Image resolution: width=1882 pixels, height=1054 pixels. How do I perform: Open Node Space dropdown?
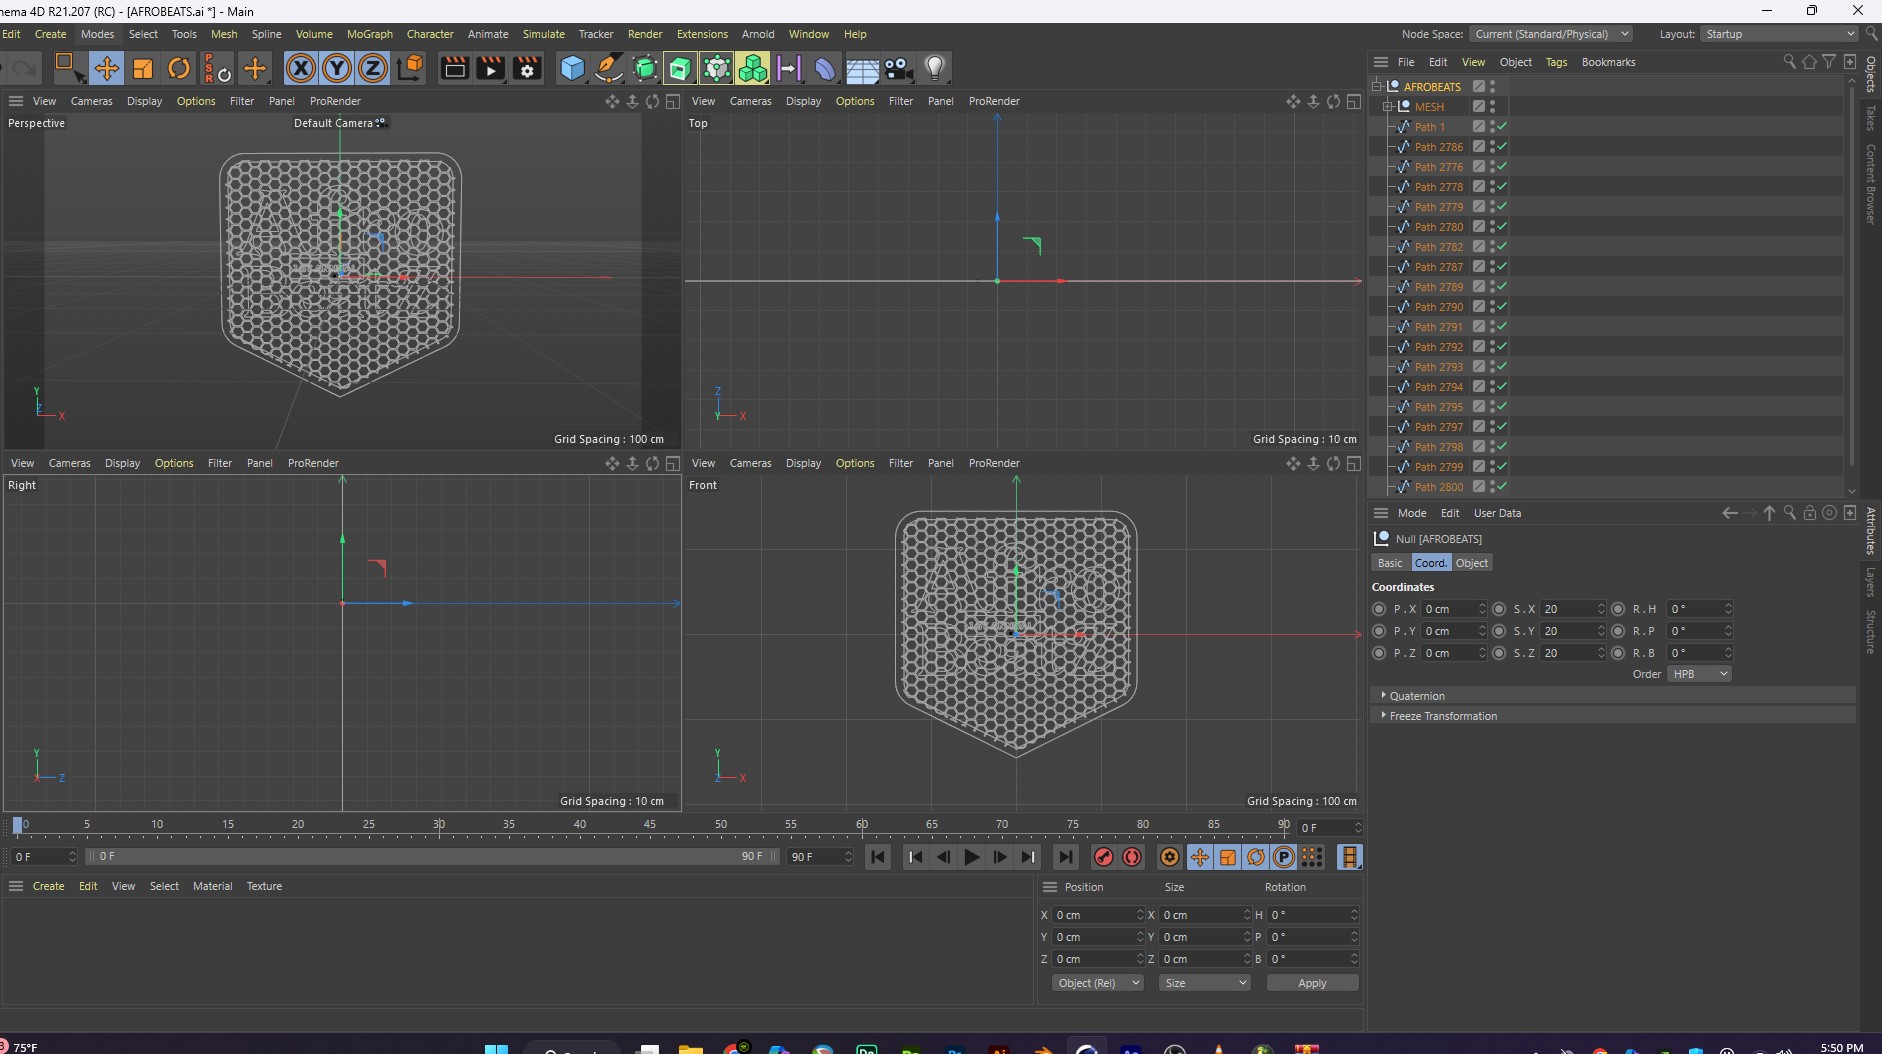(x=1551, y=34)
